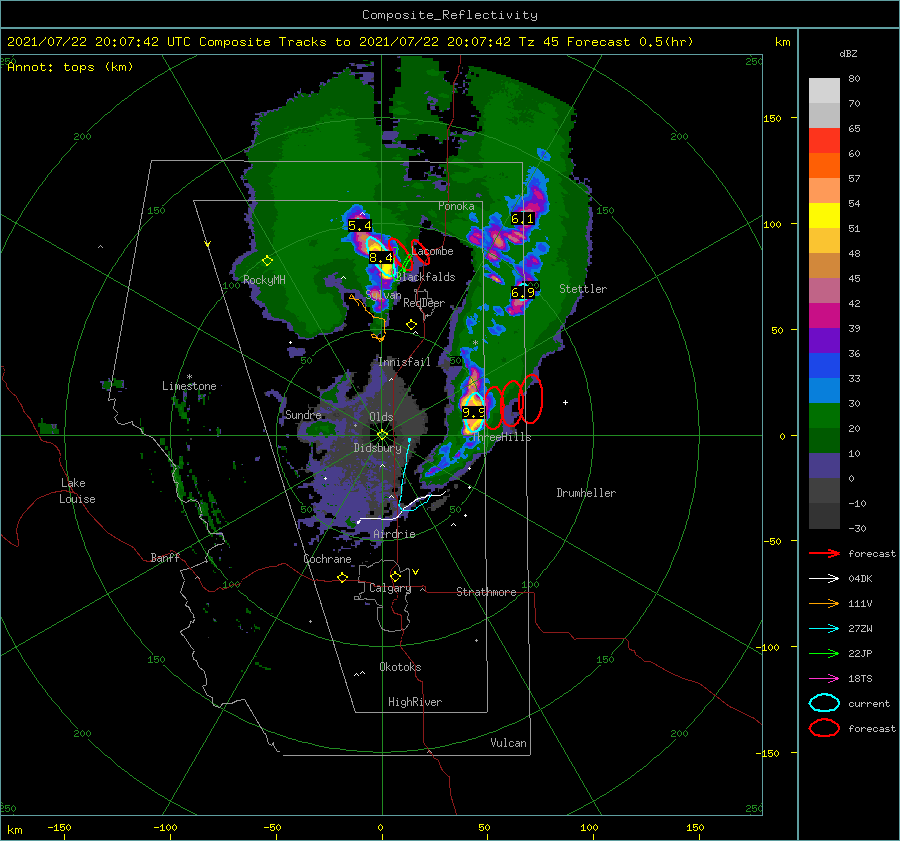Click the yellow diamond marker near RockyMH
Viewport: 900px width, 841px height.
coord(267,261)
